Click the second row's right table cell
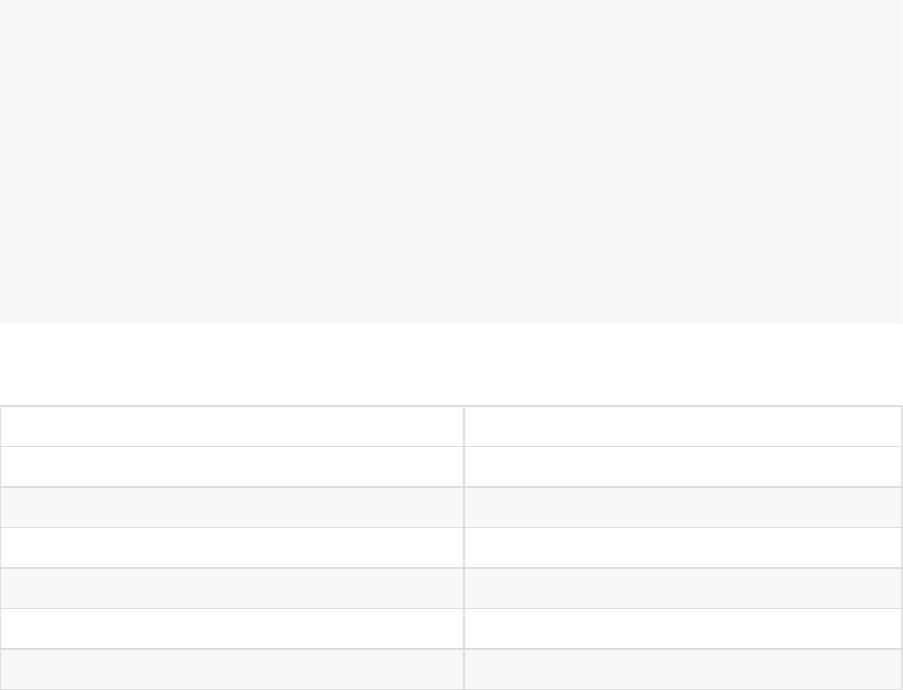 pyautogui.click(x=683, y=466)
